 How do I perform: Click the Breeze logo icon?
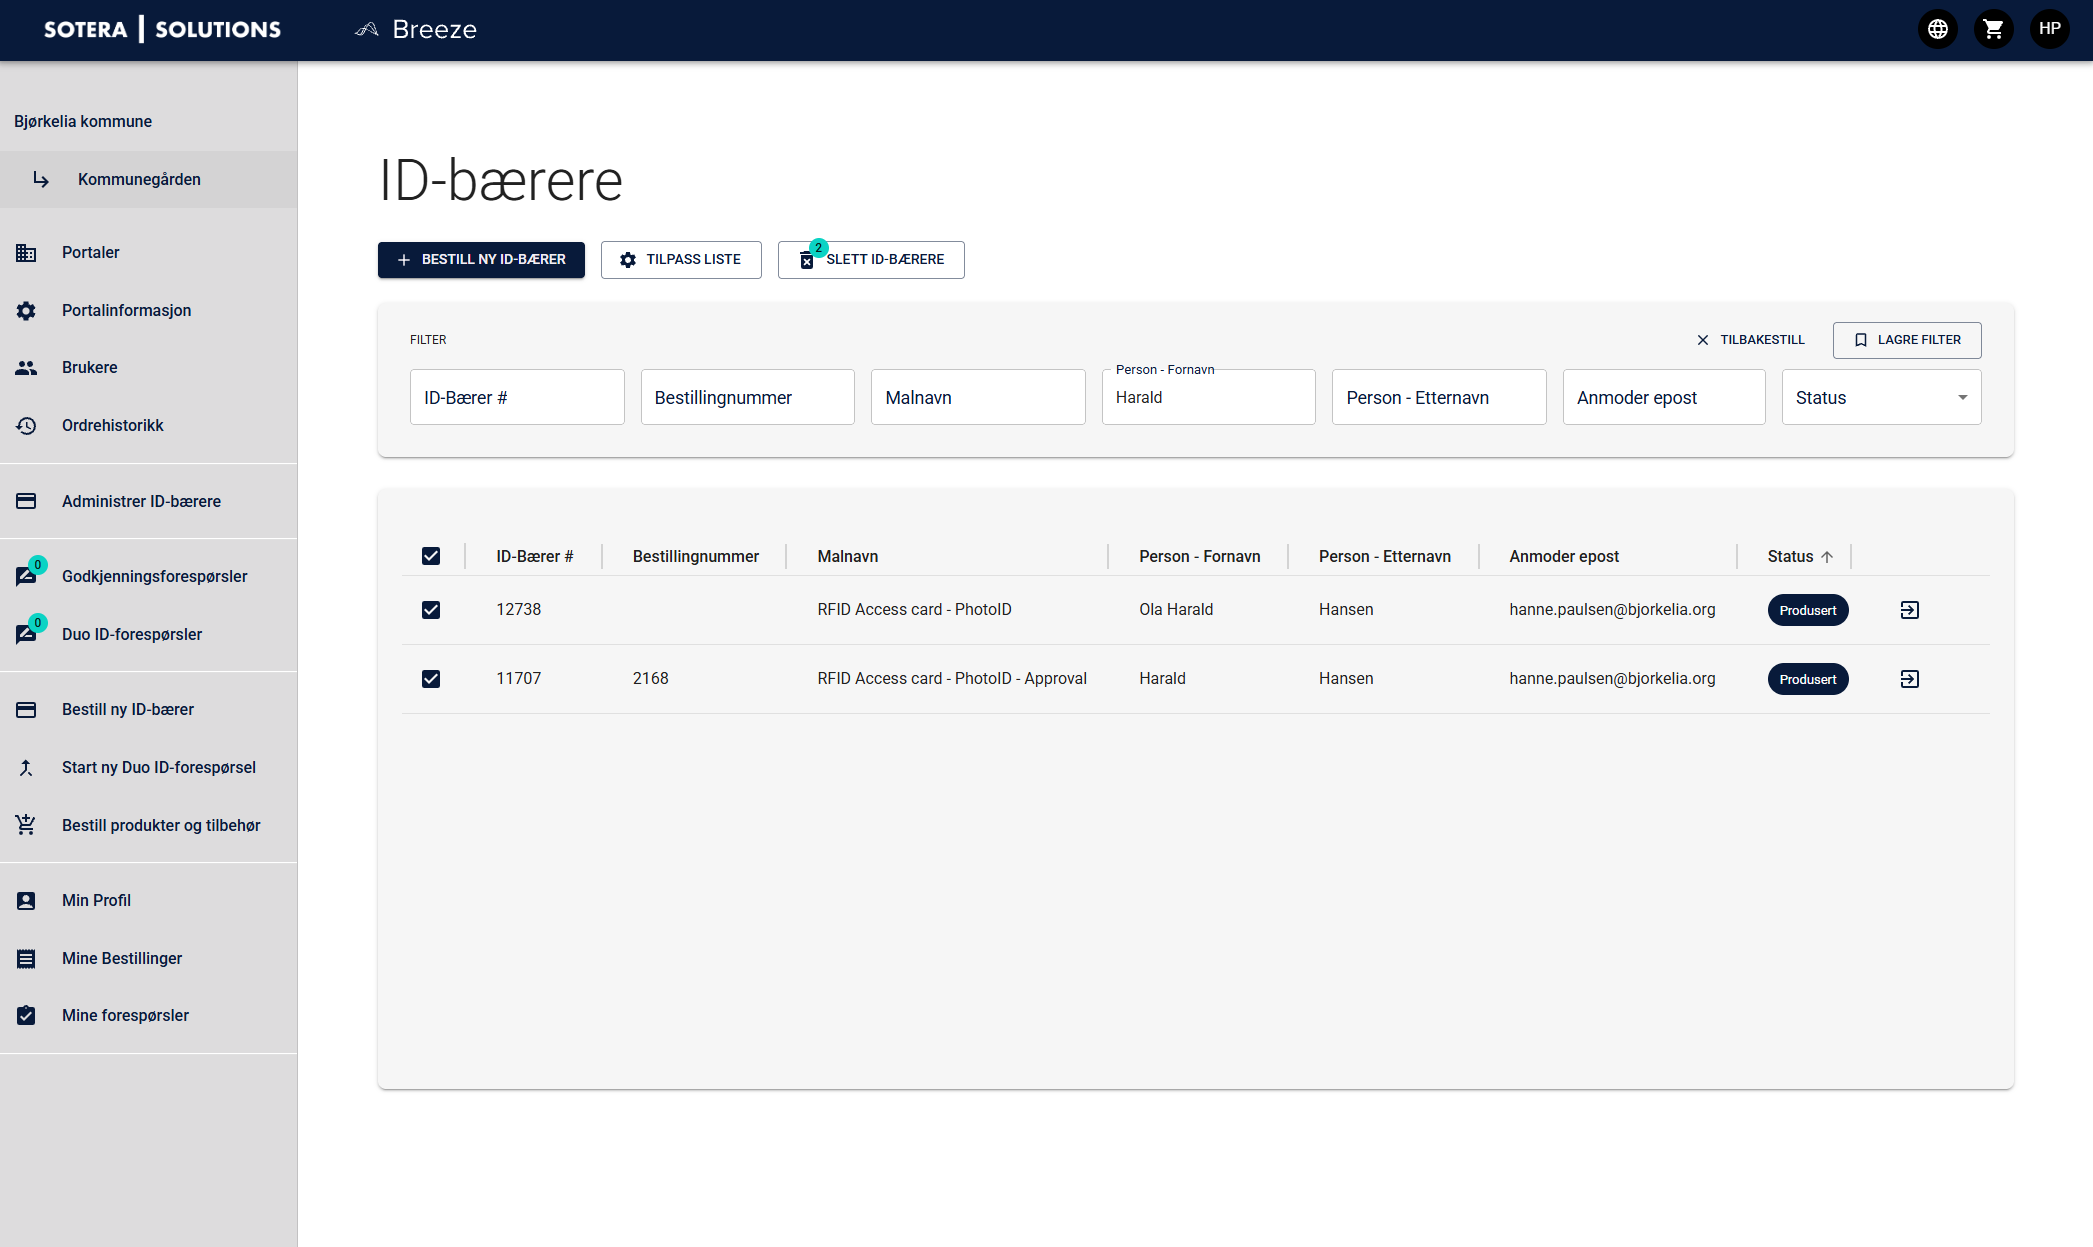click(x=367, y=29)
